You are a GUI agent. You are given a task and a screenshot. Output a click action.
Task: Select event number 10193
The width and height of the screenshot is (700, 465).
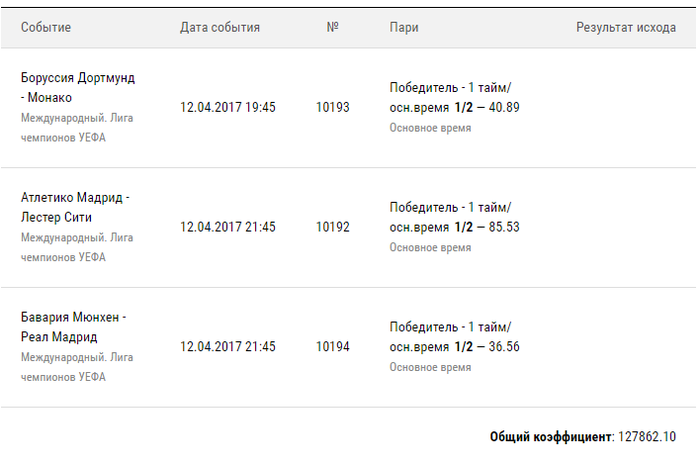pyautogui.click(x=333, y=107)
